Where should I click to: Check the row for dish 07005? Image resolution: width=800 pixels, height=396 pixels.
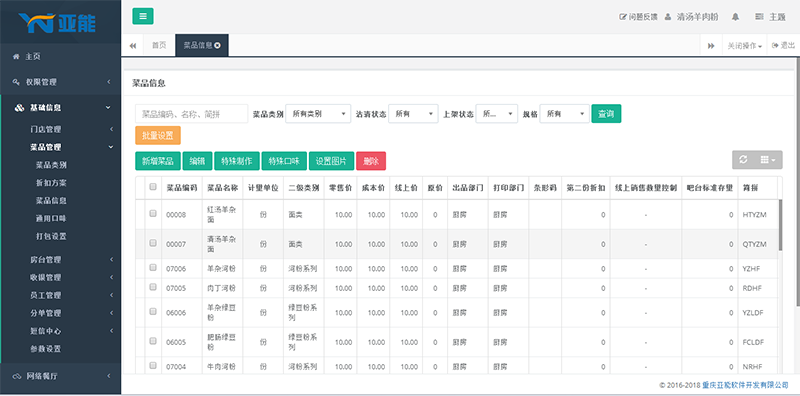point(153,287)
